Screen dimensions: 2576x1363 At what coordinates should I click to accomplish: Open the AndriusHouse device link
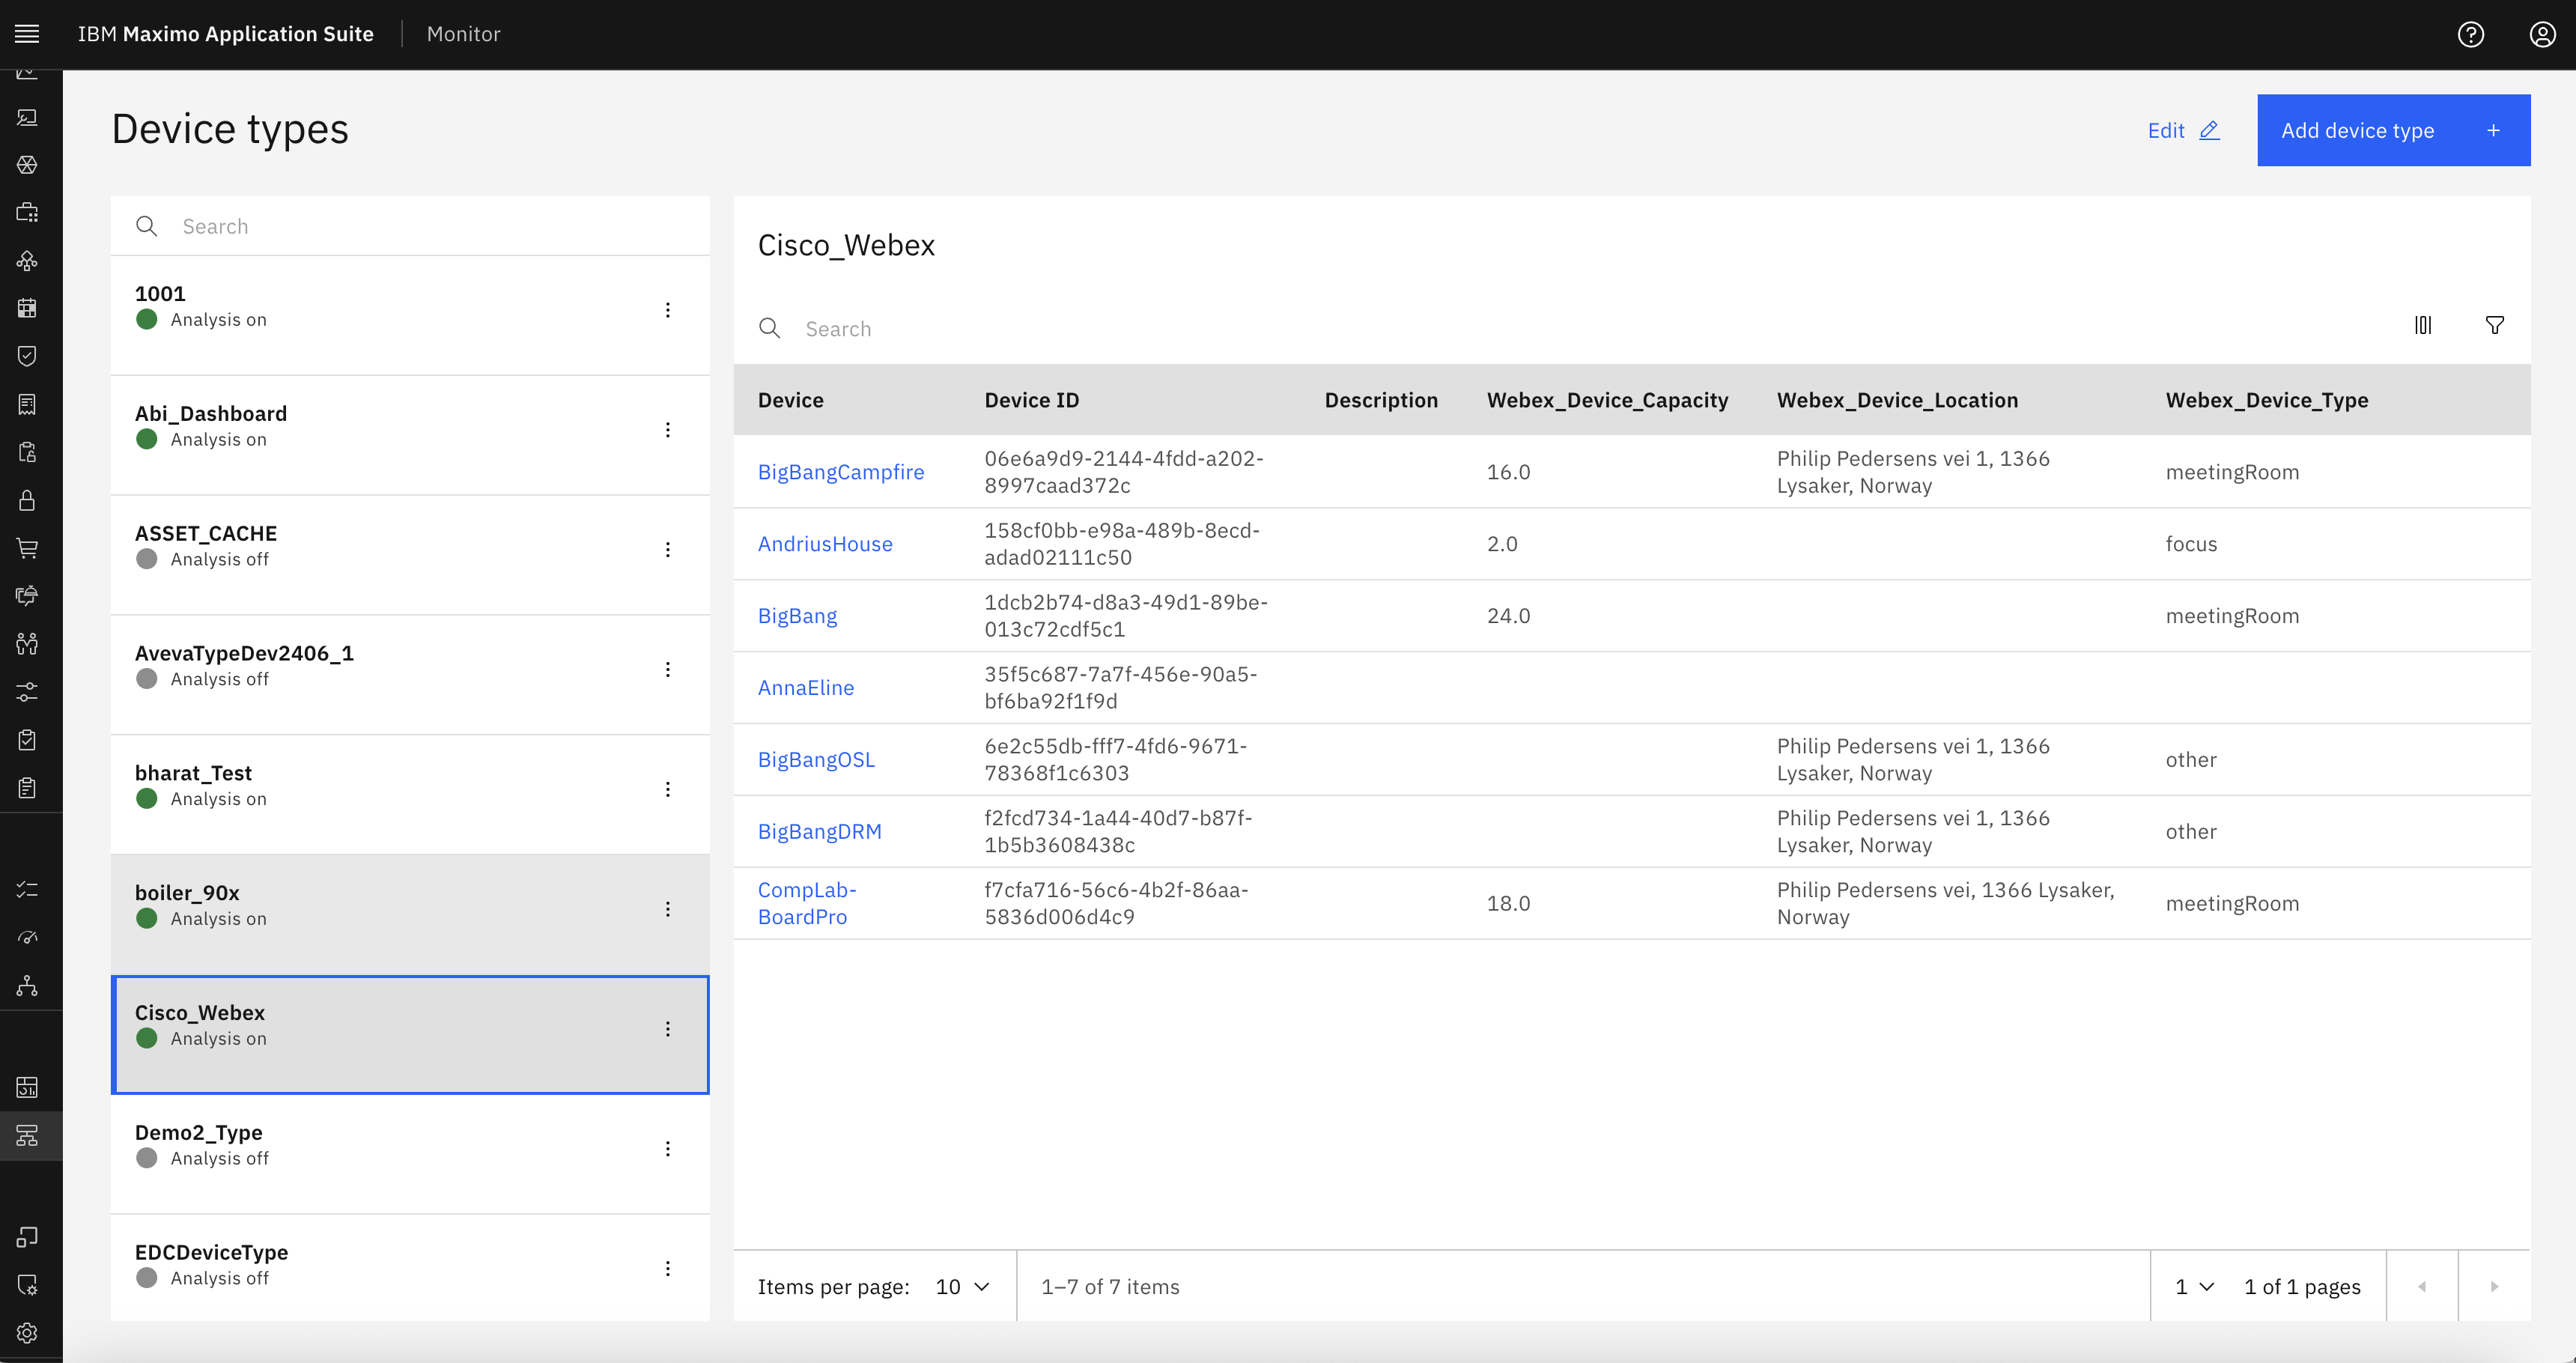(825, 544)
